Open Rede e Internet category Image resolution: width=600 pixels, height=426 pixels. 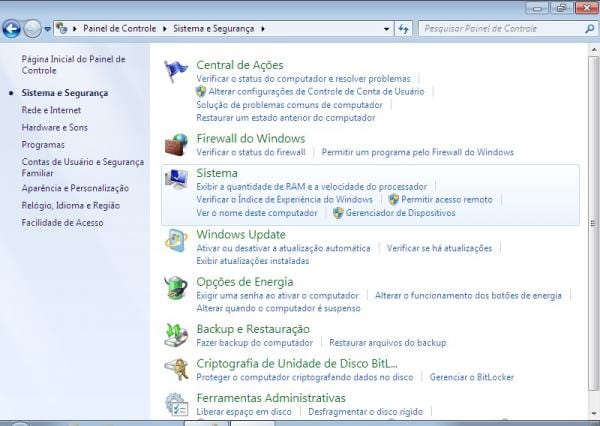click(x=51, y=110)
